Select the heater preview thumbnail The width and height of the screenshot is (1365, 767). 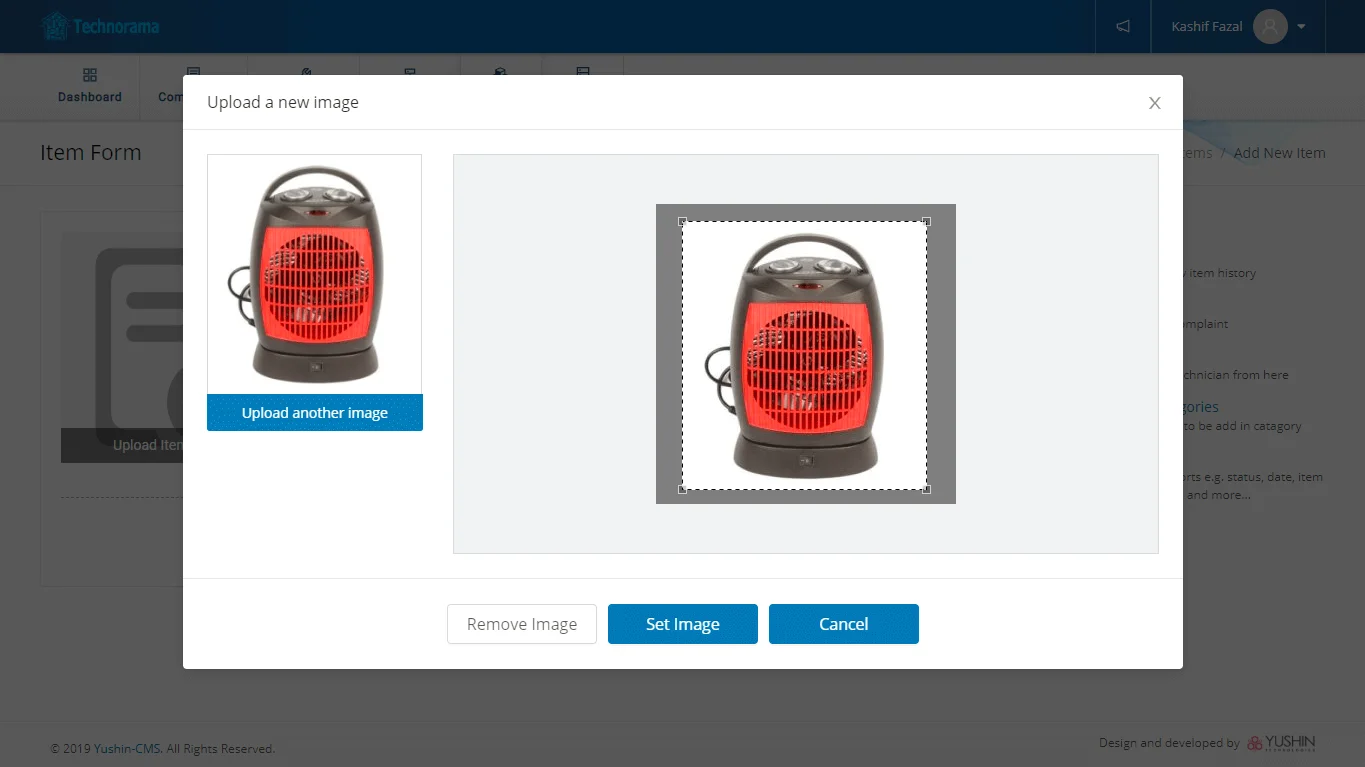(x=314, y=274)
